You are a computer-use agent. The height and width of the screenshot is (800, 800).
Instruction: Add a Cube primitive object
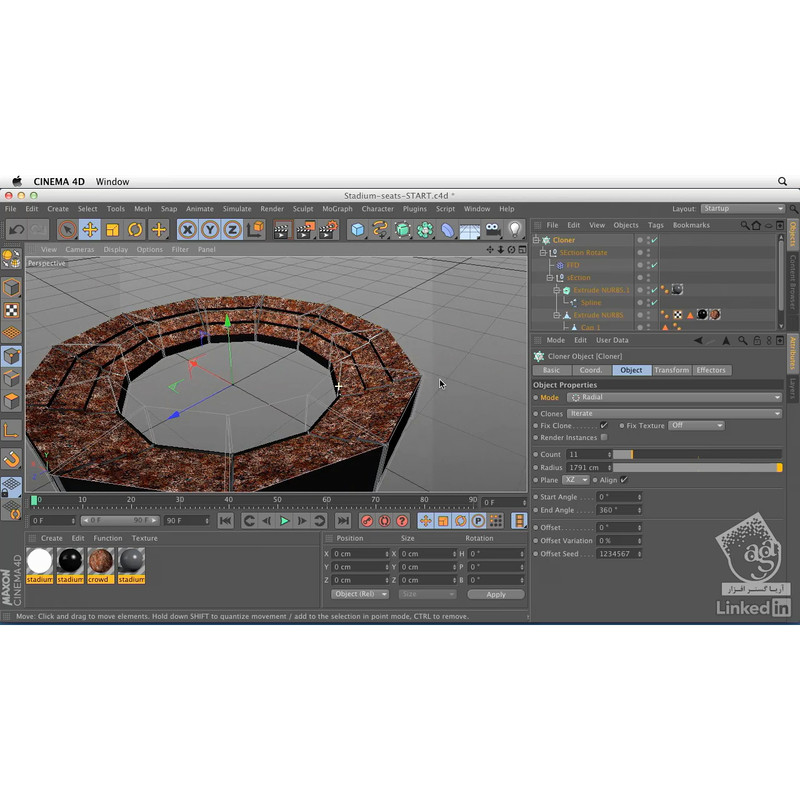pos(357,230)
